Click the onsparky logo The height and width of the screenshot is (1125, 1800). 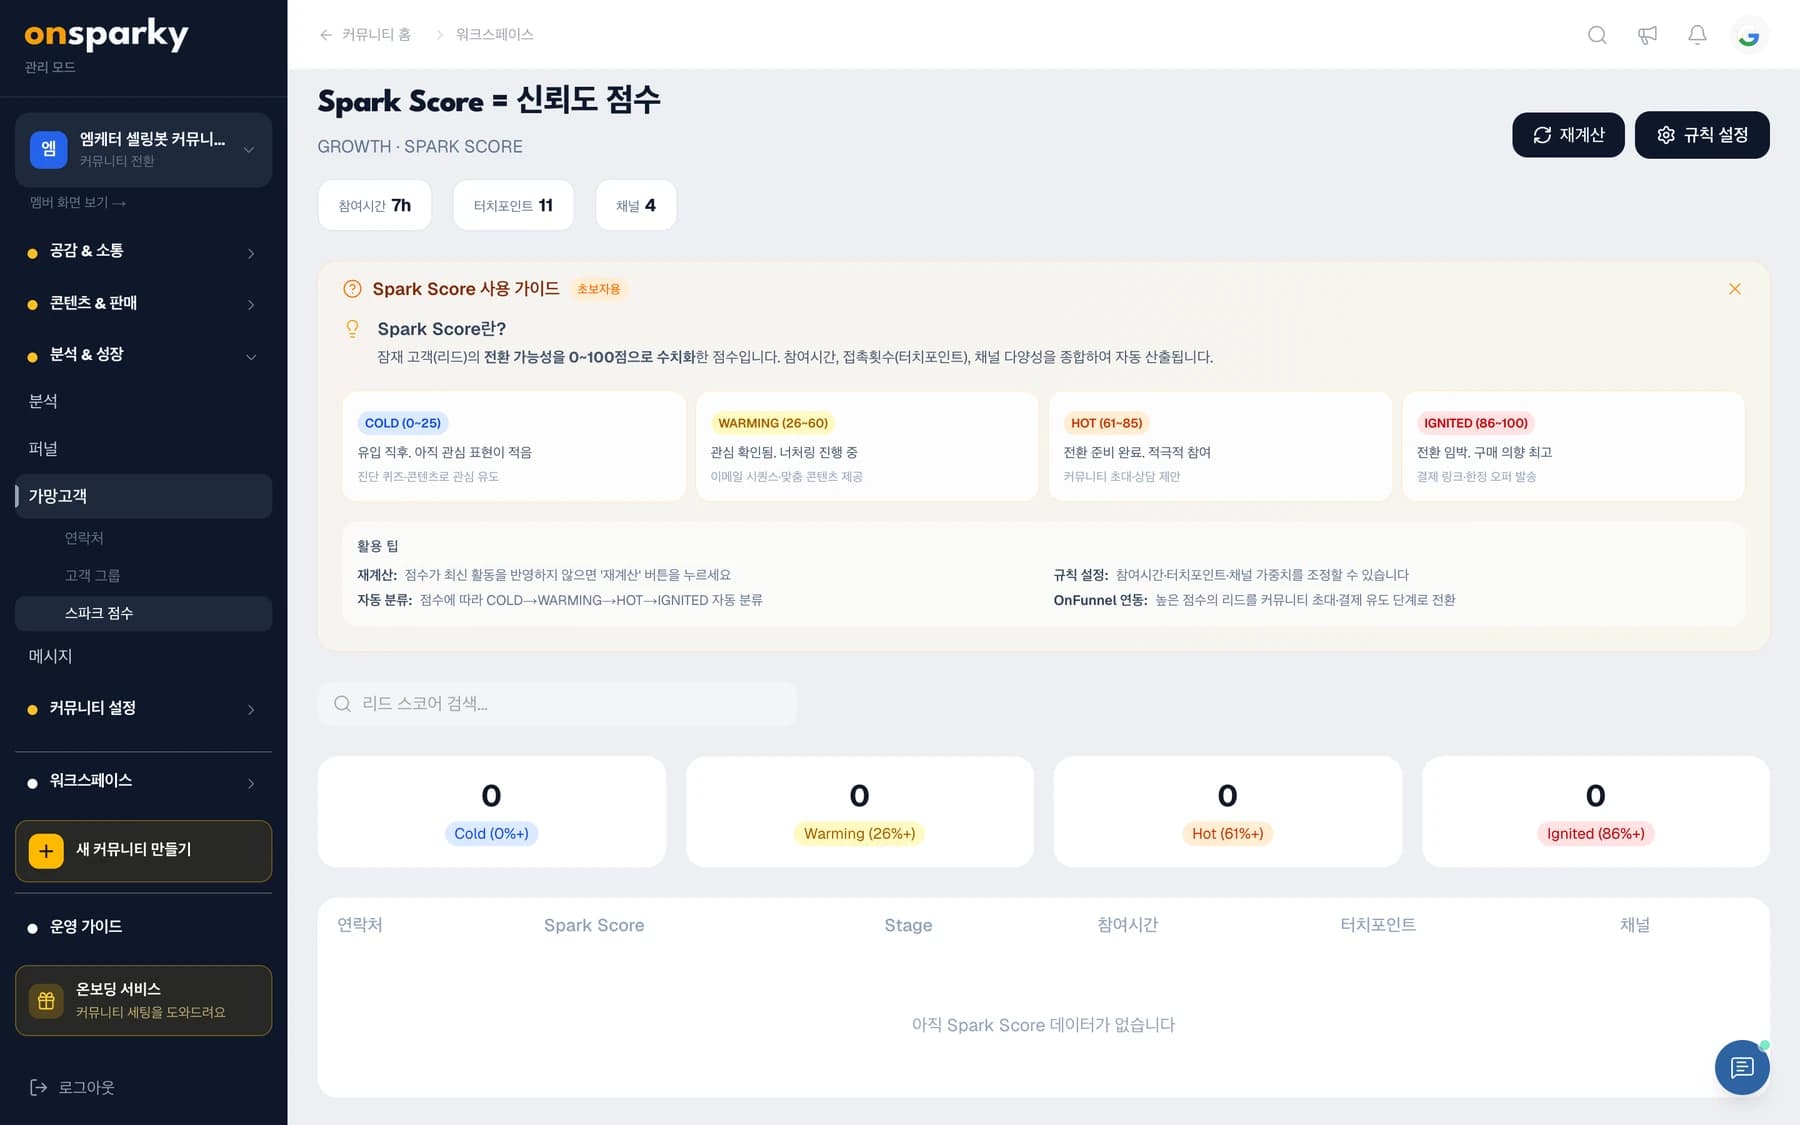coord(106,35)
